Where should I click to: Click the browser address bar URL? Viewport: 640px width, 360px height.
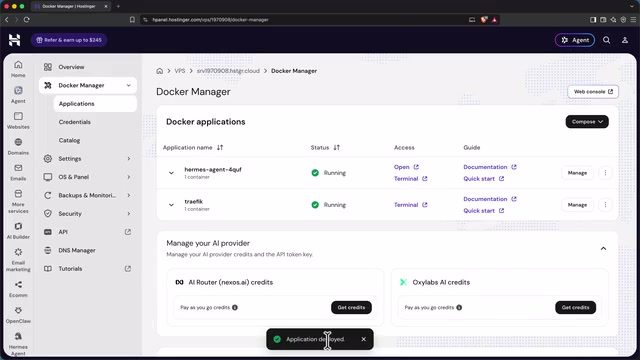[210, 20]
